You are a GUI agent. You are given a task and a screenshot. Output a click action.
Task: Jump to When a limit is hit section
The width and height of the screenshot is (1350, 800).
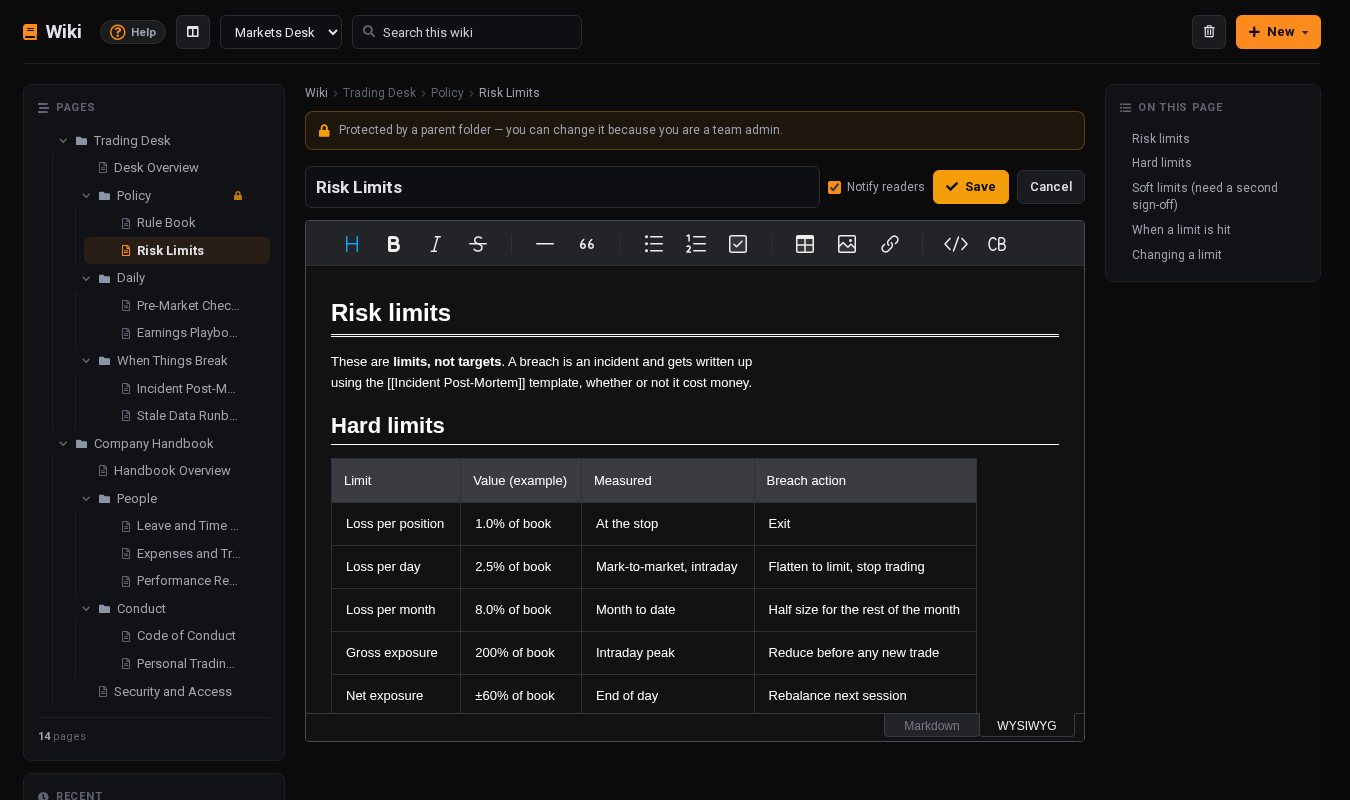point(1181,230)
